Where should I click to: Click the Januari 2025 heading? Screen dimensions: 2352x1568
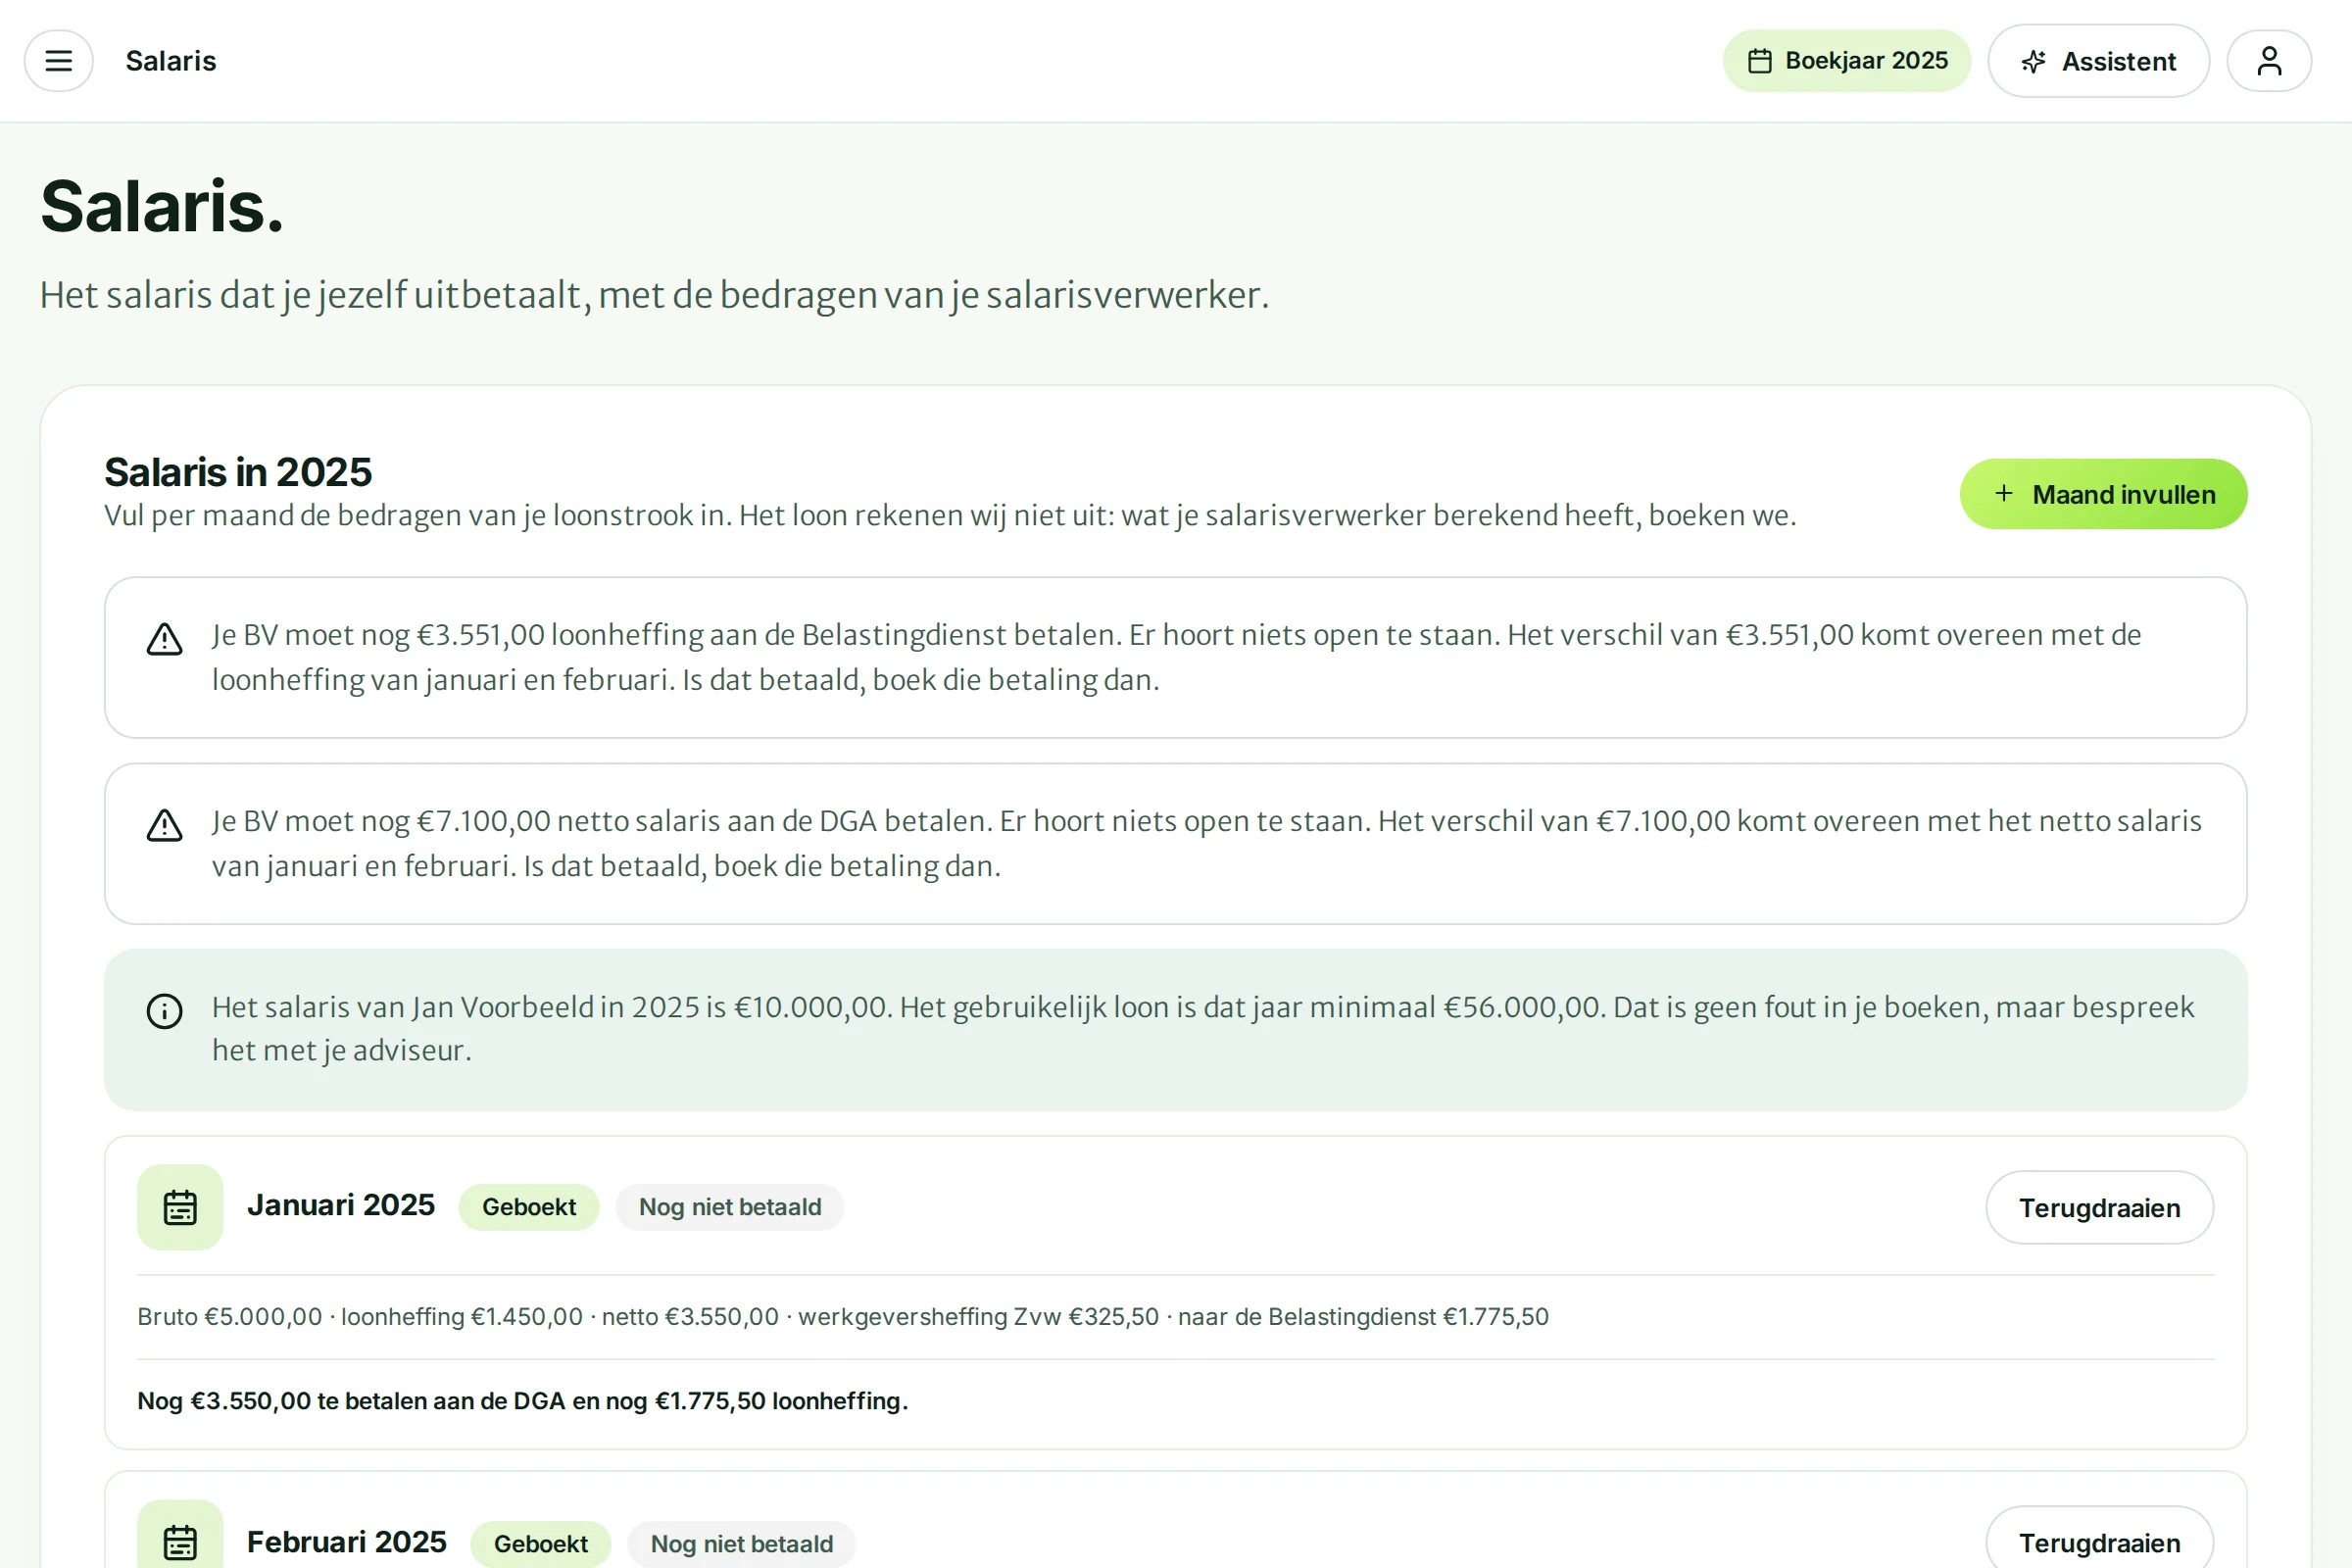click(x=341, y=1205)
